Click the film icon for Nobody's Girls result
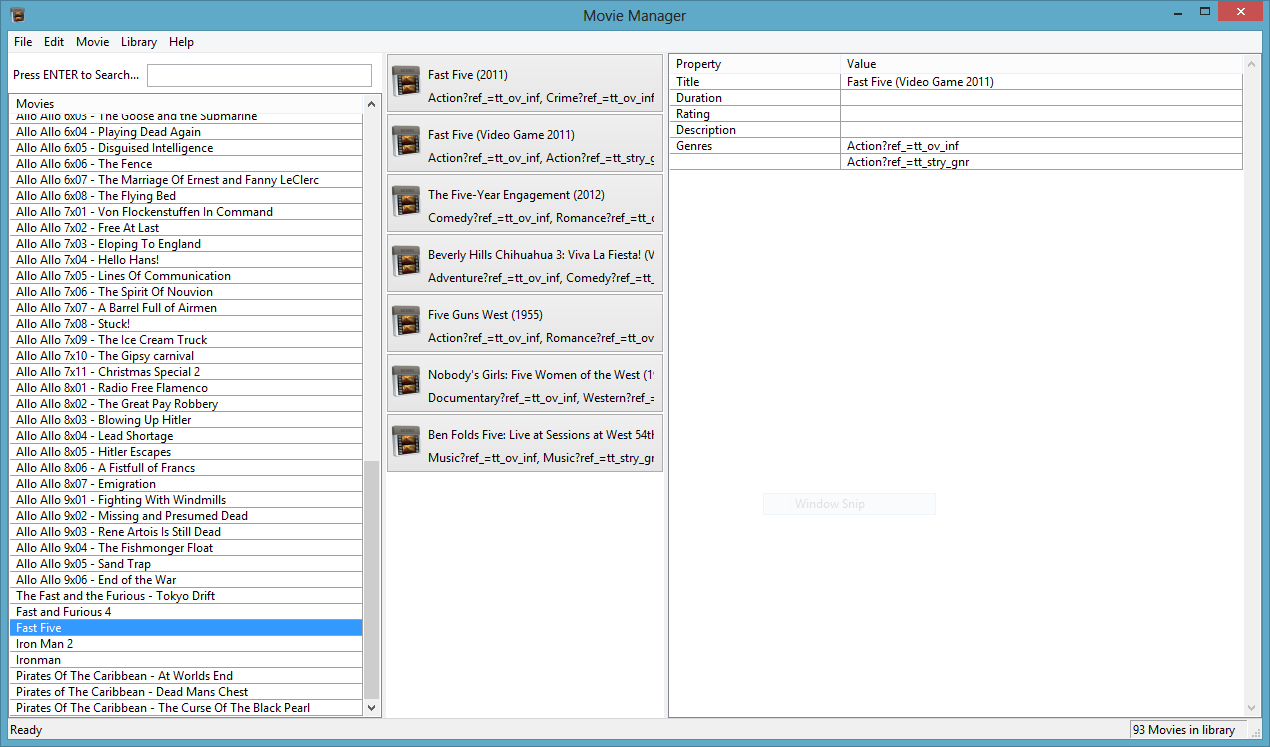 (406, 382)
